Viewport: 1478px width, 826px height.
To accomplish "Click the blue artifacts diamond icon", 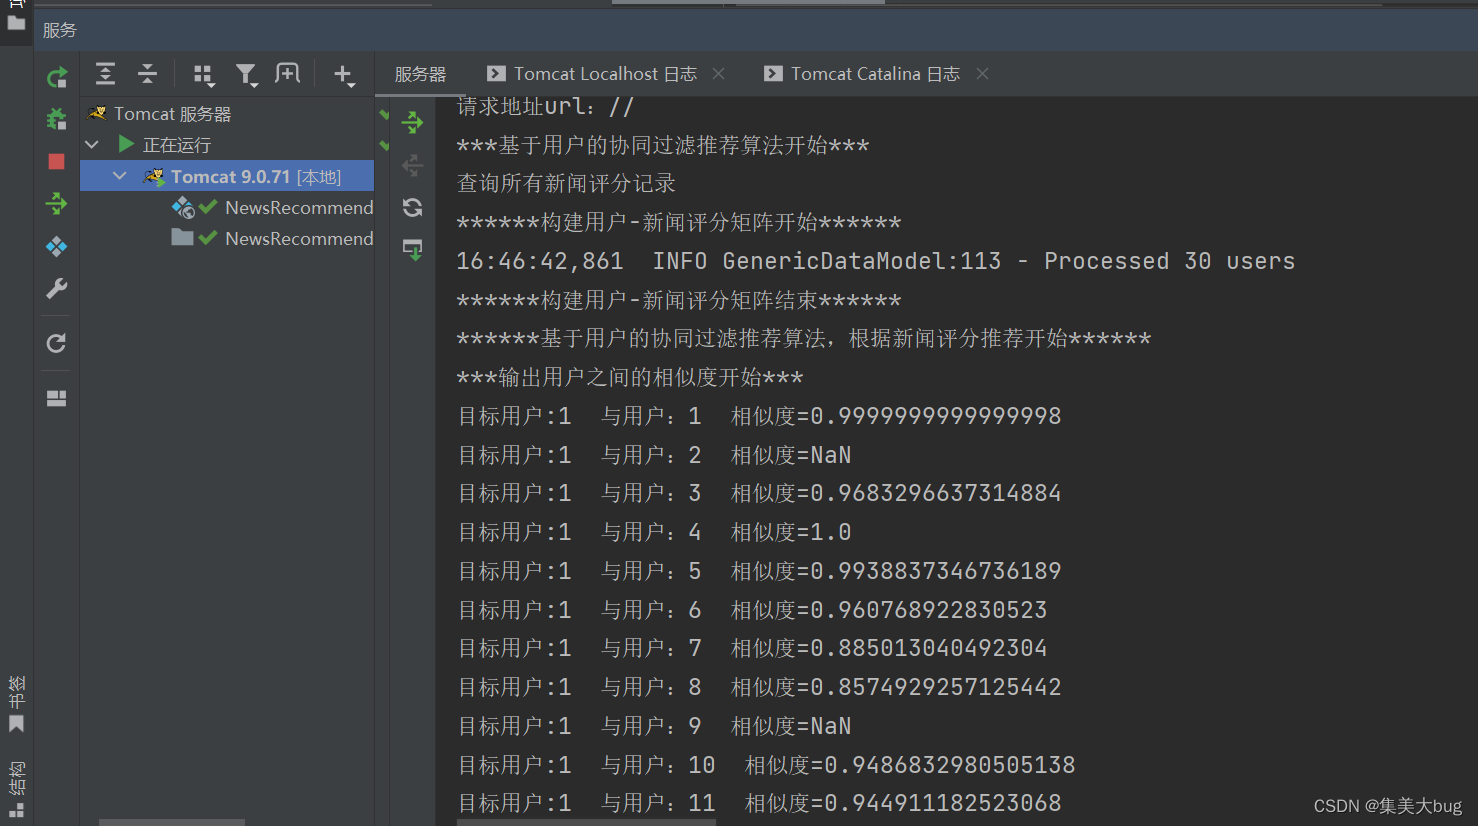I will 57,247.
